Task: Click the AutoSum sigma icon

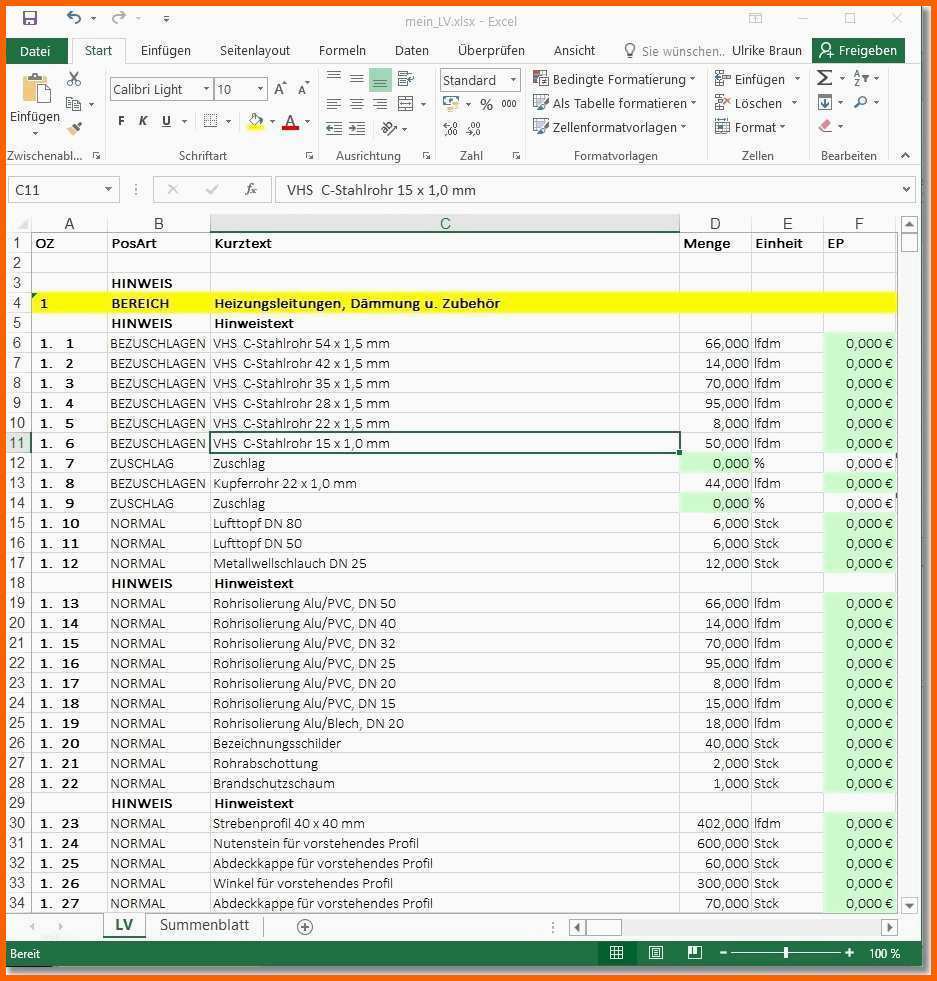Action: click(x=824, y=78)
